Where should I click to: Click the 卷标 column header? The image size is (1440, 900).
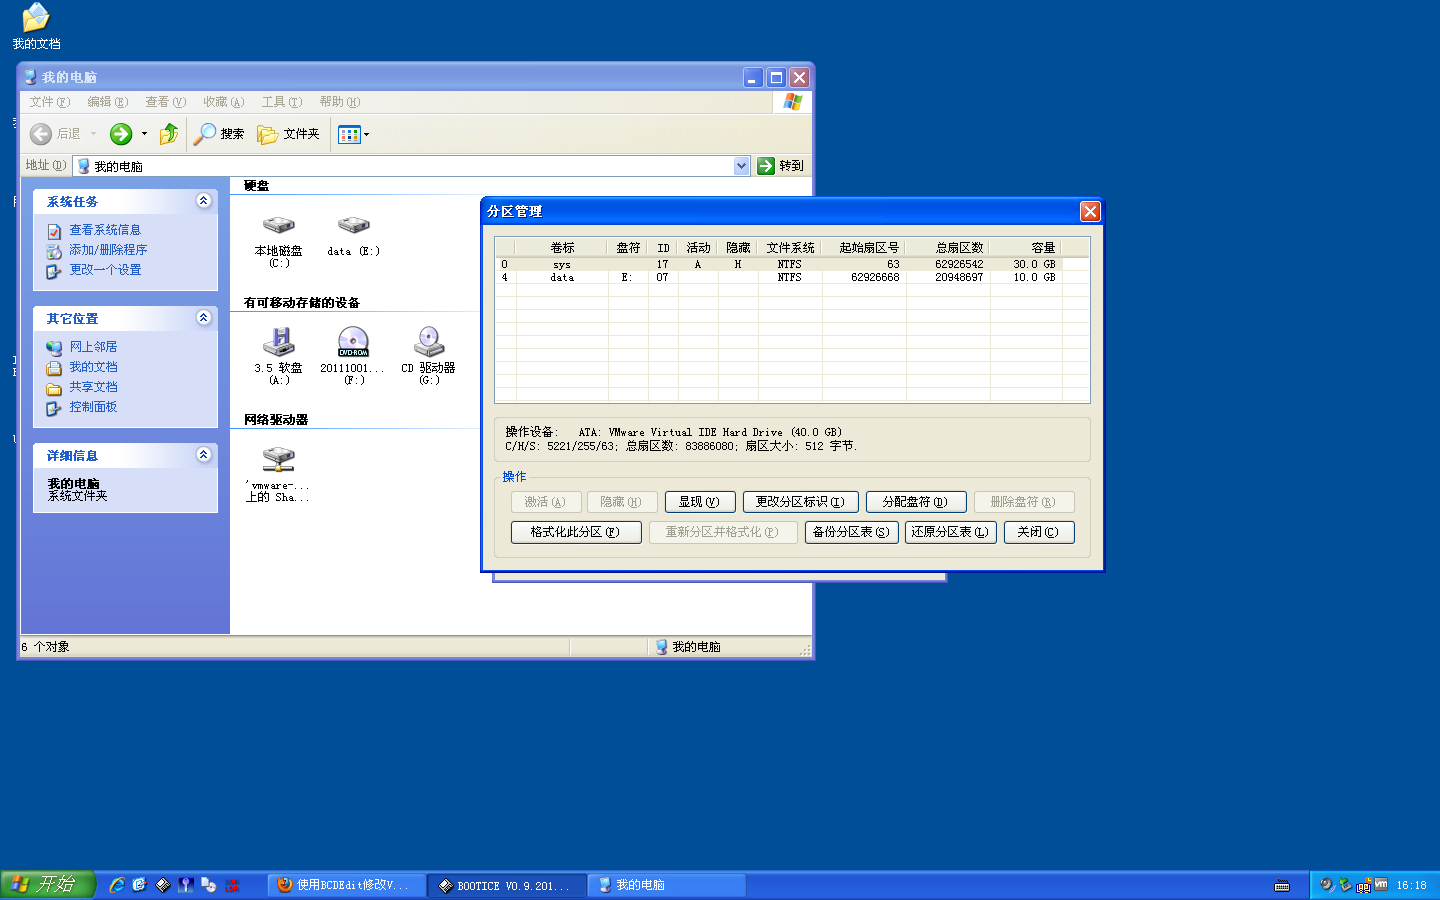[x=562, y=248]
